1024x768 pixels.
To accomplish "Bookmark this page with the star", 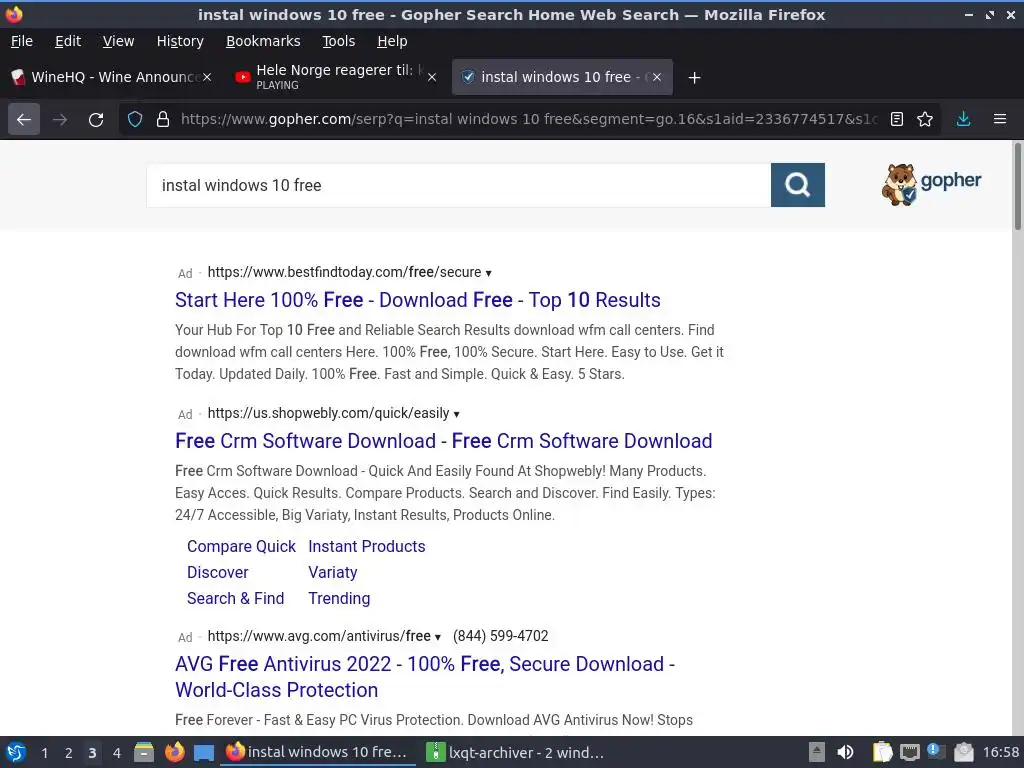I will point(925,120).
